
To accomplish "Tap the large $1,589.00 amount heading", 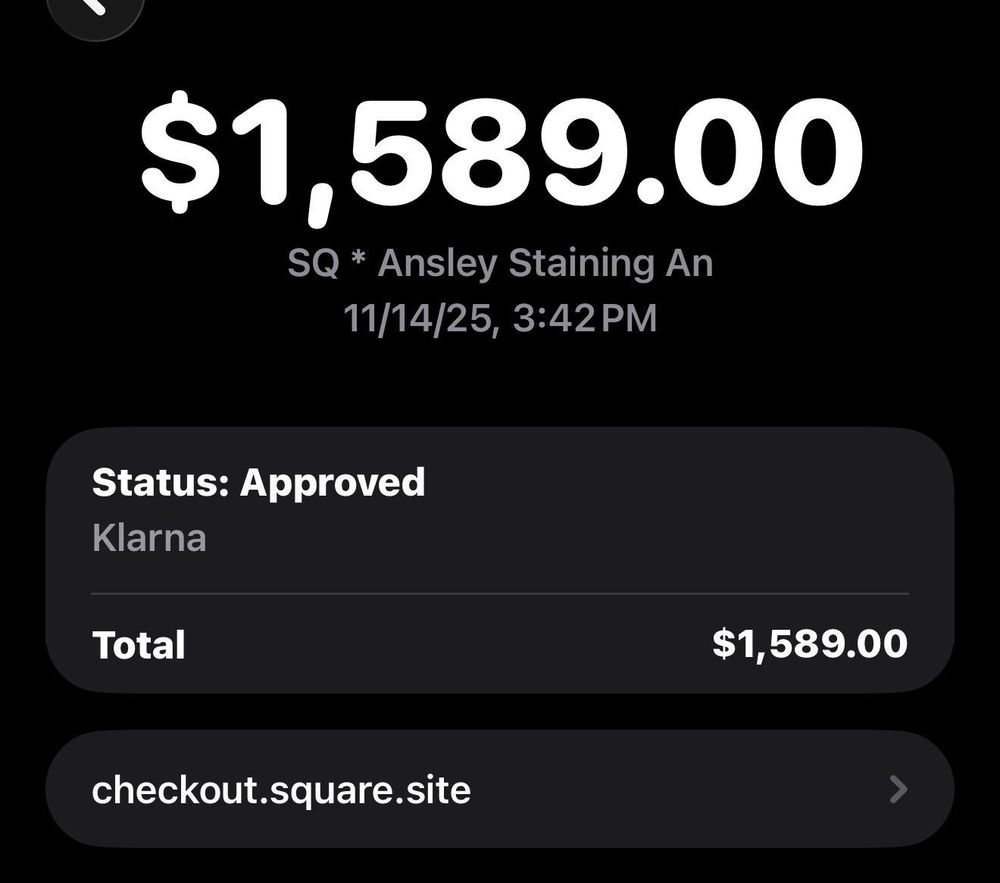I will click(500, 150).
